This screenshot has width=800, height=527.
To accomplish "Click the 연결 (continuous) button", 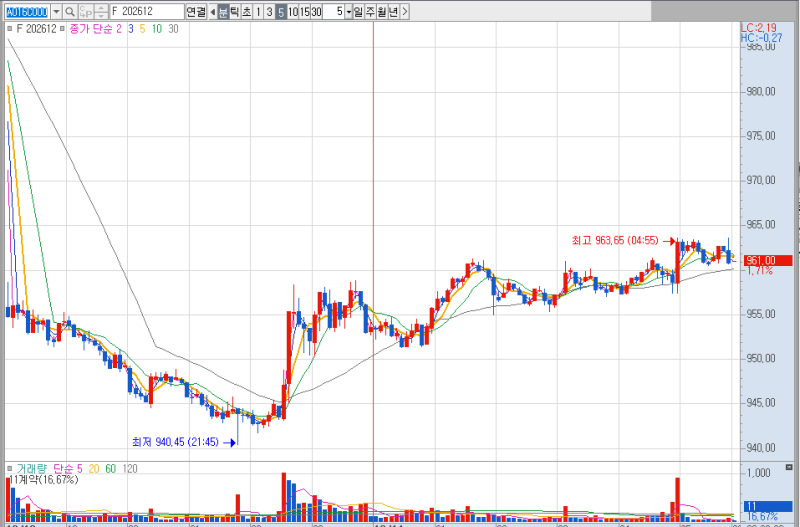I will tap(196, 11).
